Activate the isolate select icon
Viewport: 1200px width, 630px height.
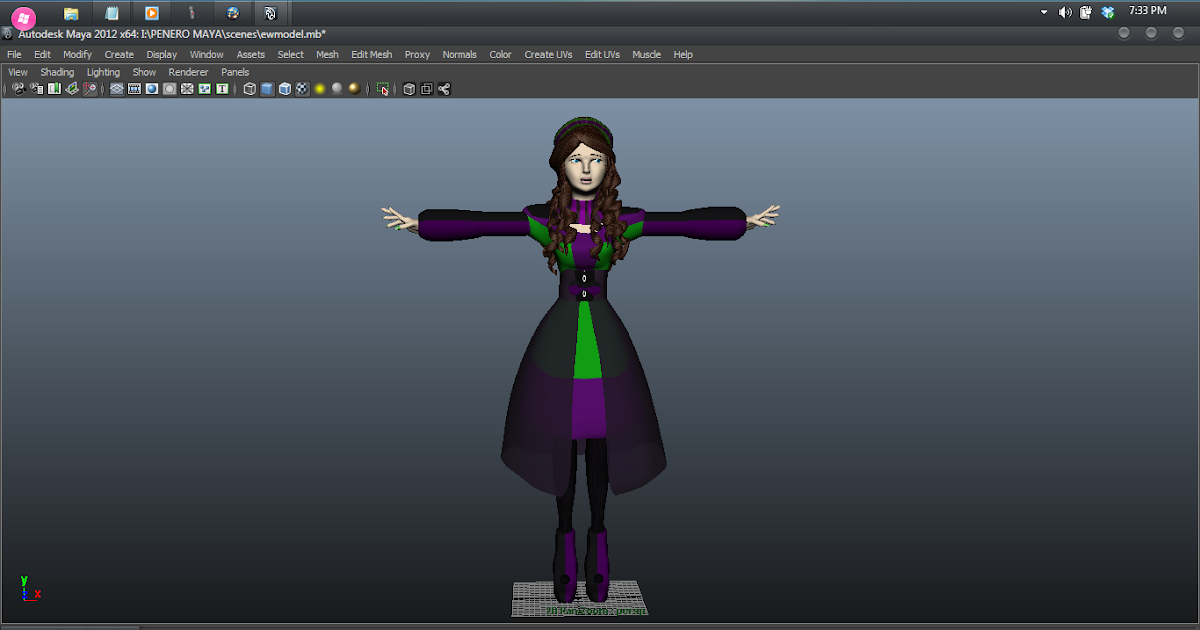click(382, 88)
